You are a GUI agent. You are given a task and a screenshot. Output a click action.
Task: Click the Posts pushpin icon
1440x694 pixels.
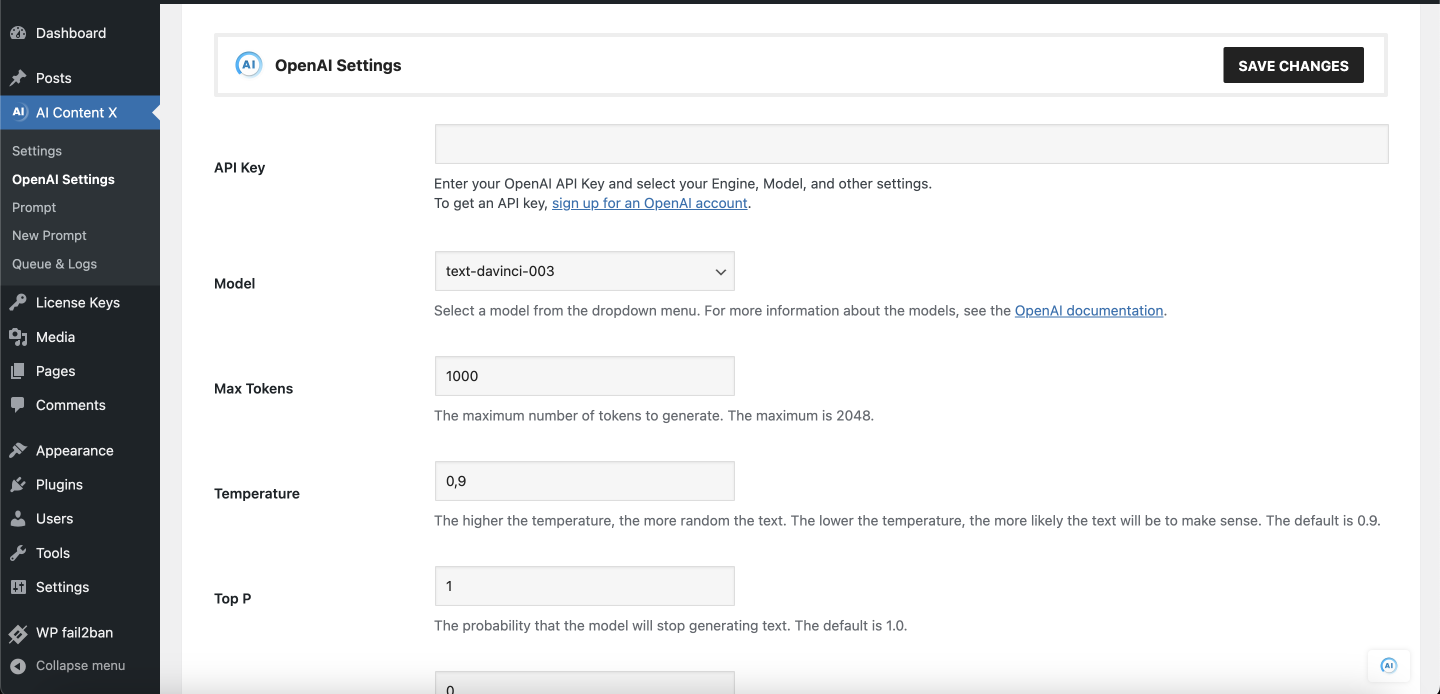pyautogui.click(x=18, y=78)
